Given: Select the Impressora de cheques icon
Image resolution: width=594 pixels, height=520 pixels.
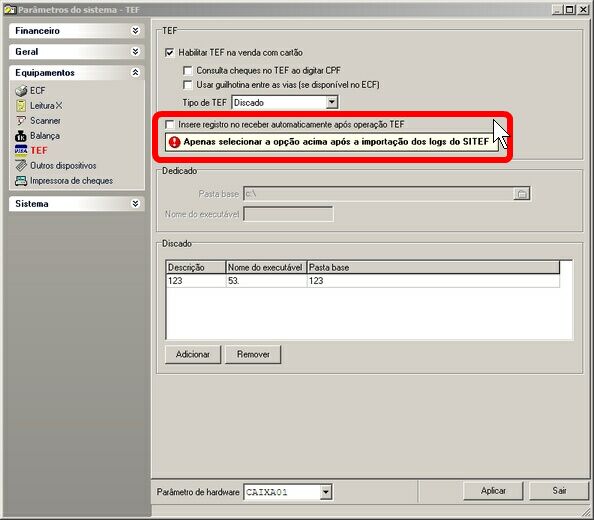Looking at the screenshot, I should [21, 181].
